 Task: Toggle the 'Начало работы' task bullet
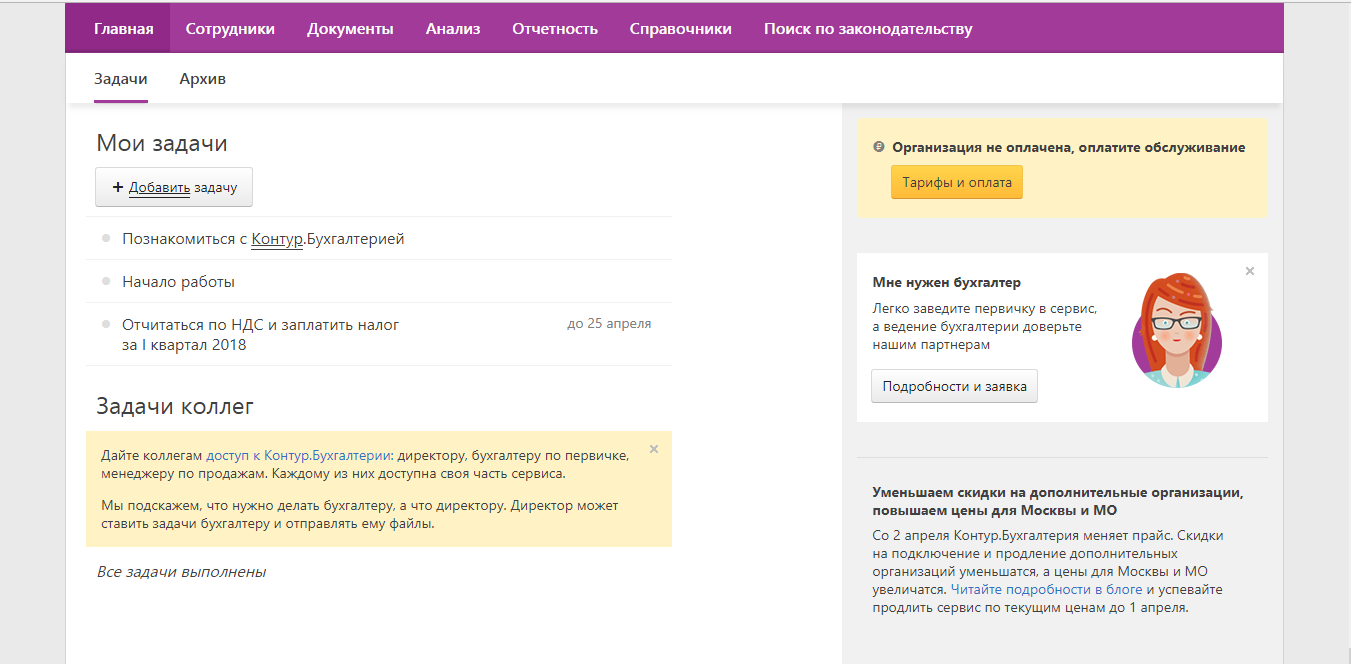click(x=106, y=282)
